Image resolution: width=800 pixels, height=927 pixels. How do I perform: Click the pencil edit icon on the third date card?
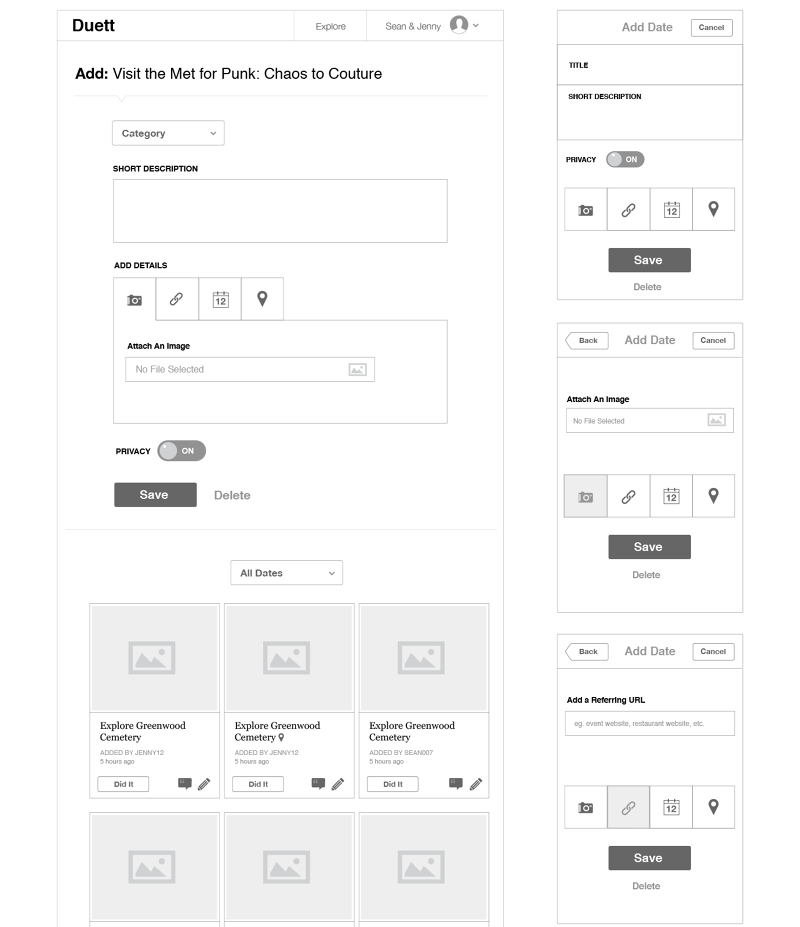point(475,784)
